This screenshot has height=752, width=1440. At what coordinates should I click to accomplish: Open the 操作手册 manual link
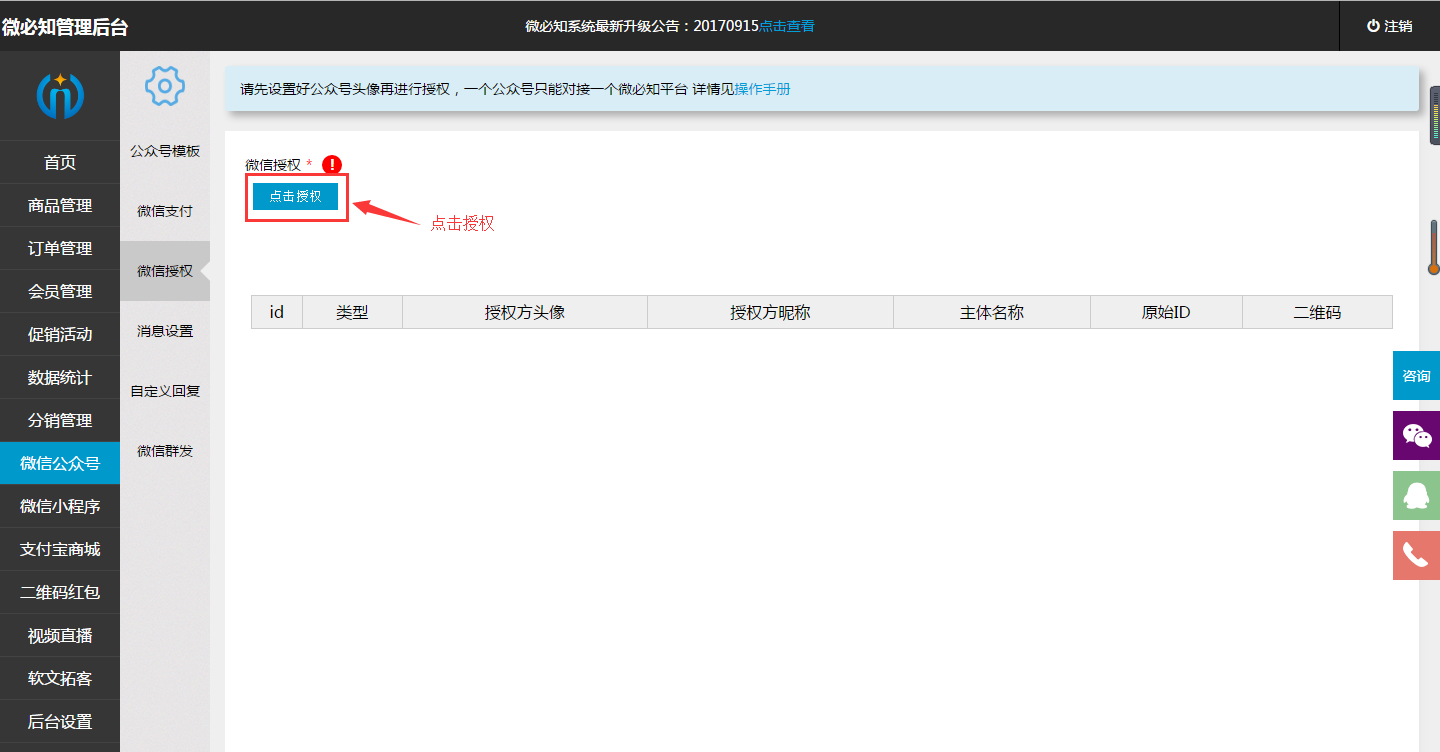(x=763, y=89)
